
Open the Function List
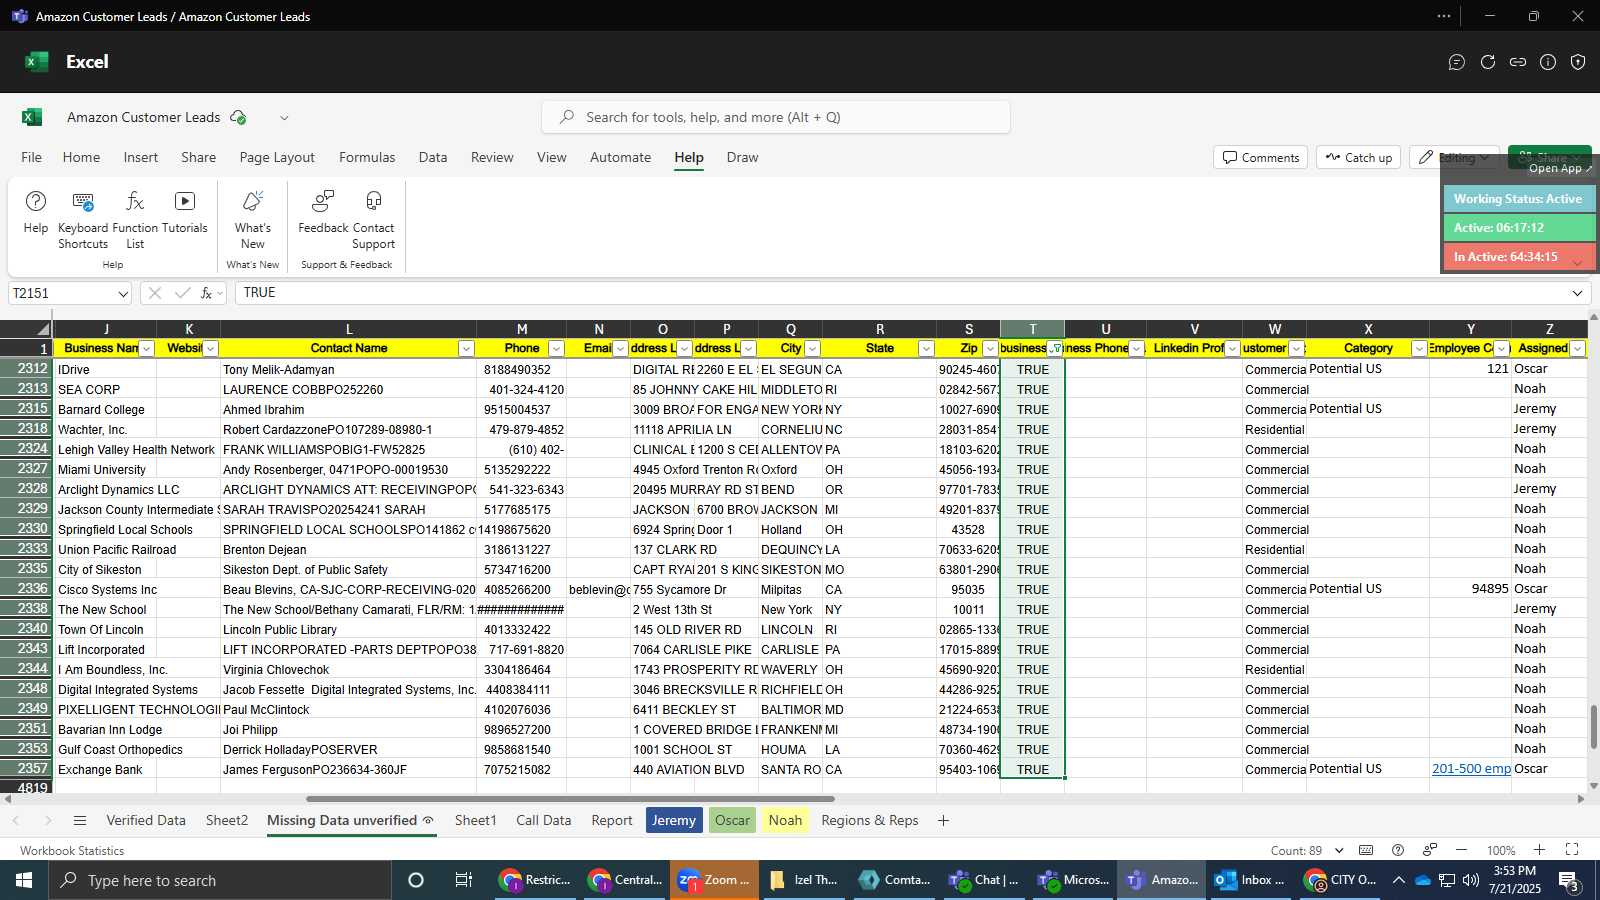135,220
